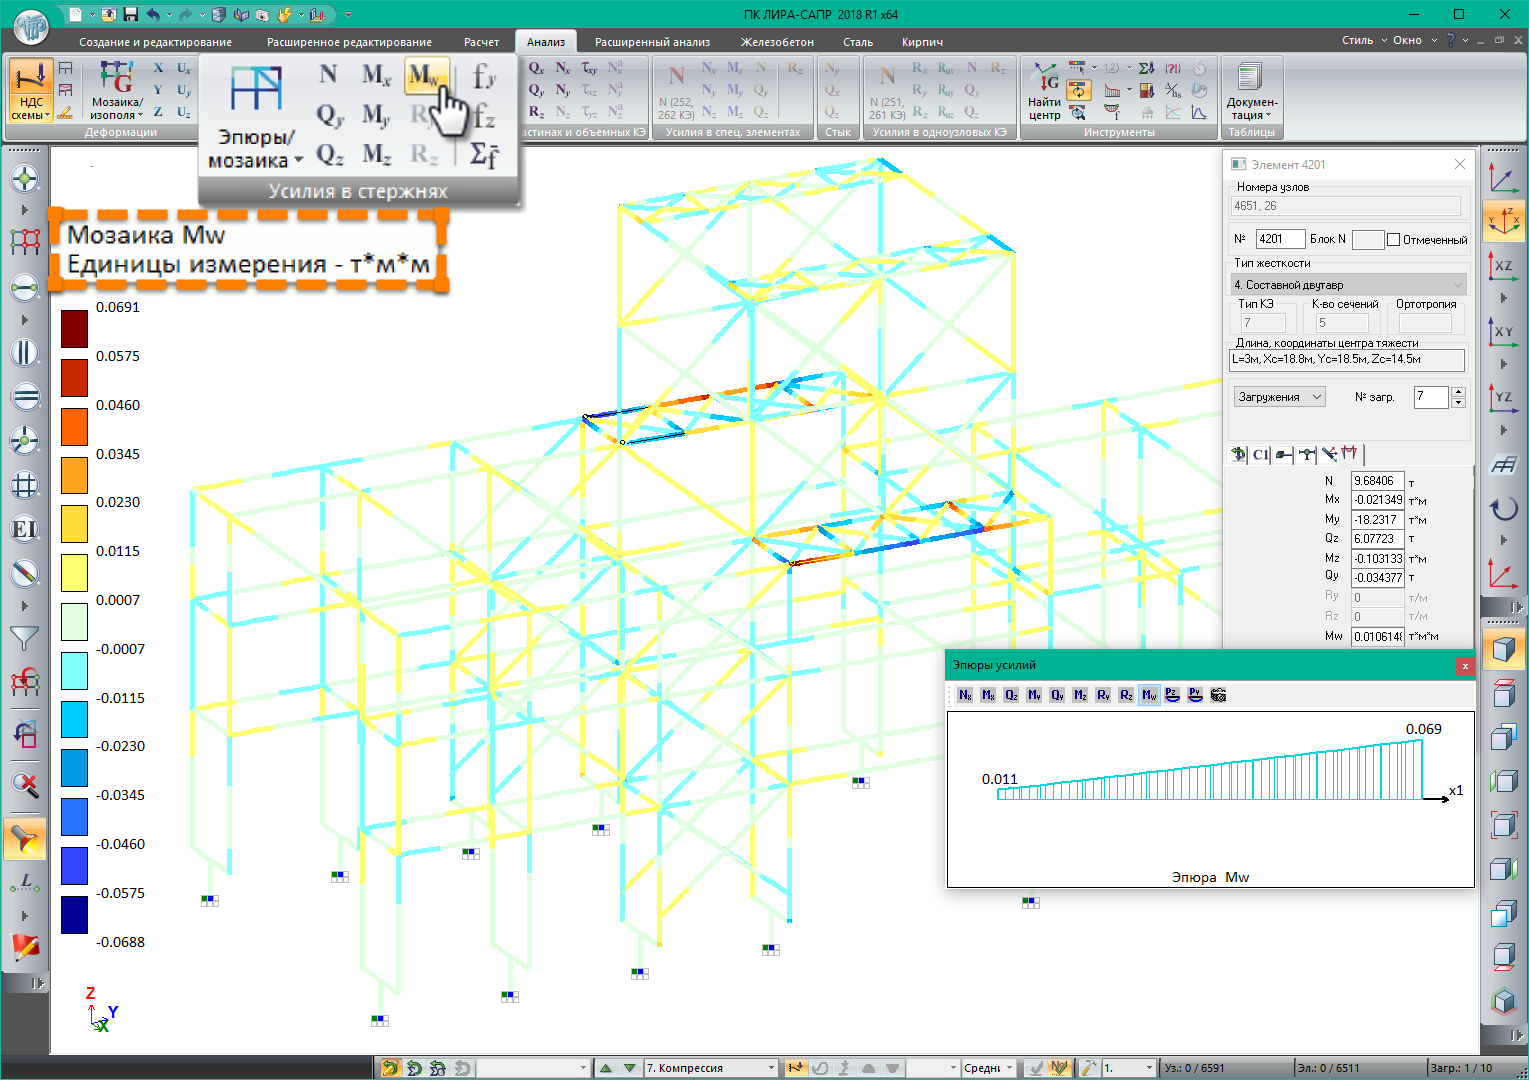Open the Расширенный анализ ribbon tab

coord(652,42)
